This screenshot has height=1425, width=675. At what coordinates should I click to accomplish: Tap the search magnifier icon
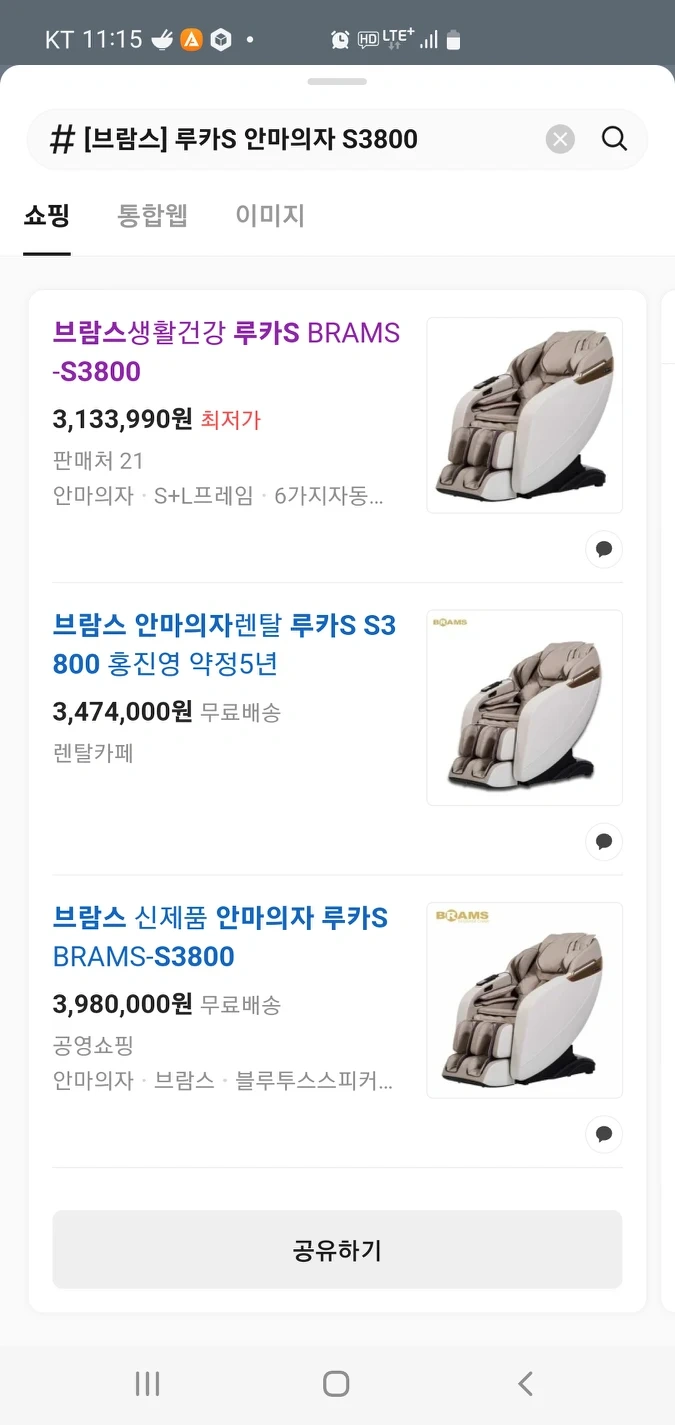(613, 139)
